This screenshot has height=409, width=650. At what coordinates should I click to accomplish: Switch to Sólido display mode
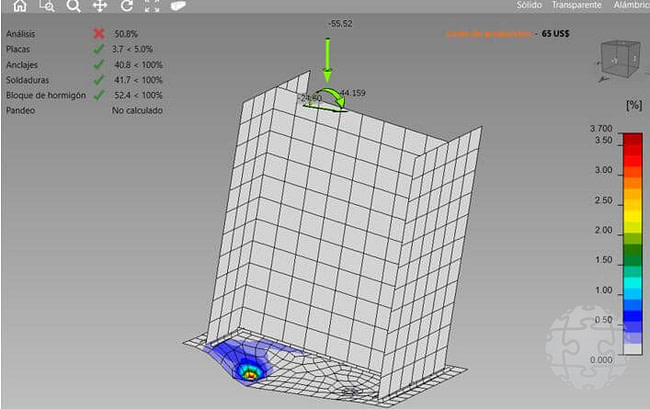[529, 5]
